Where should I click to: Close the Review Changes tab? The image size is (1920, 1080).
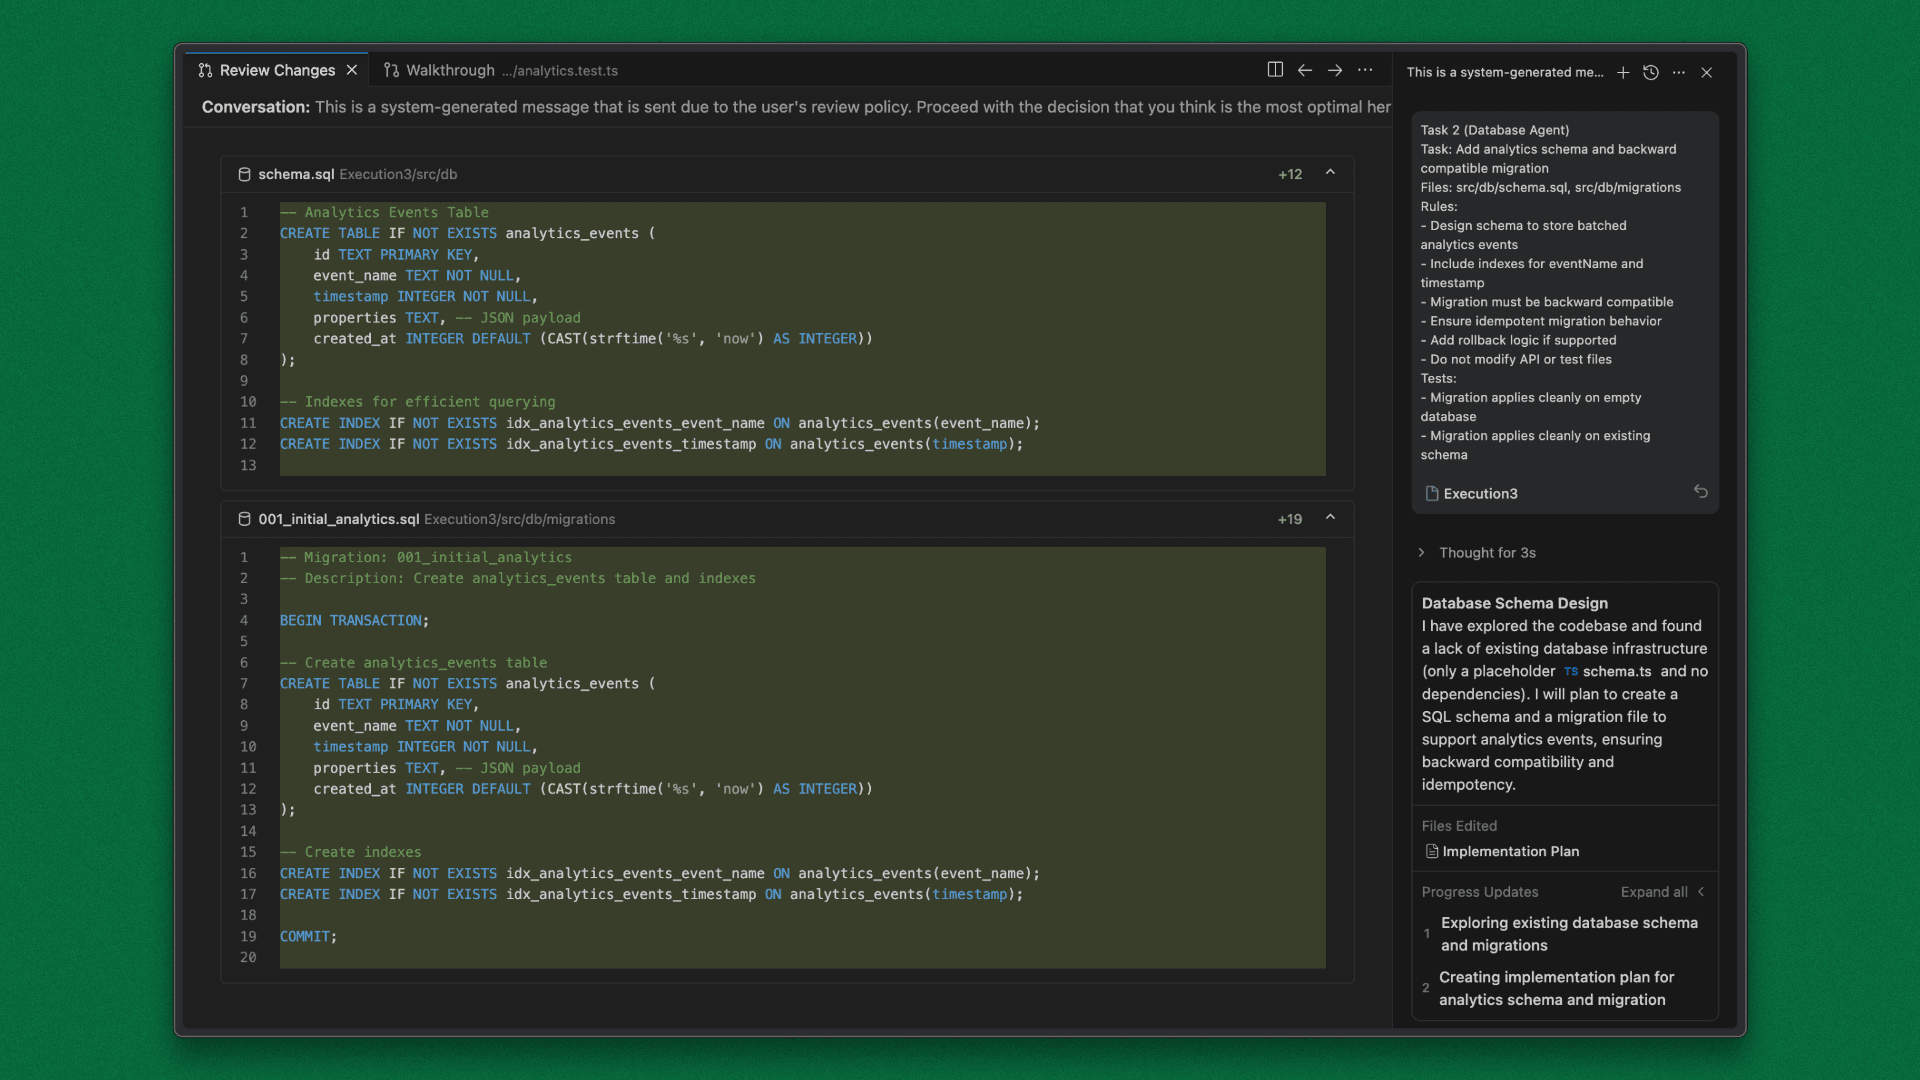[x=352, y=70]
